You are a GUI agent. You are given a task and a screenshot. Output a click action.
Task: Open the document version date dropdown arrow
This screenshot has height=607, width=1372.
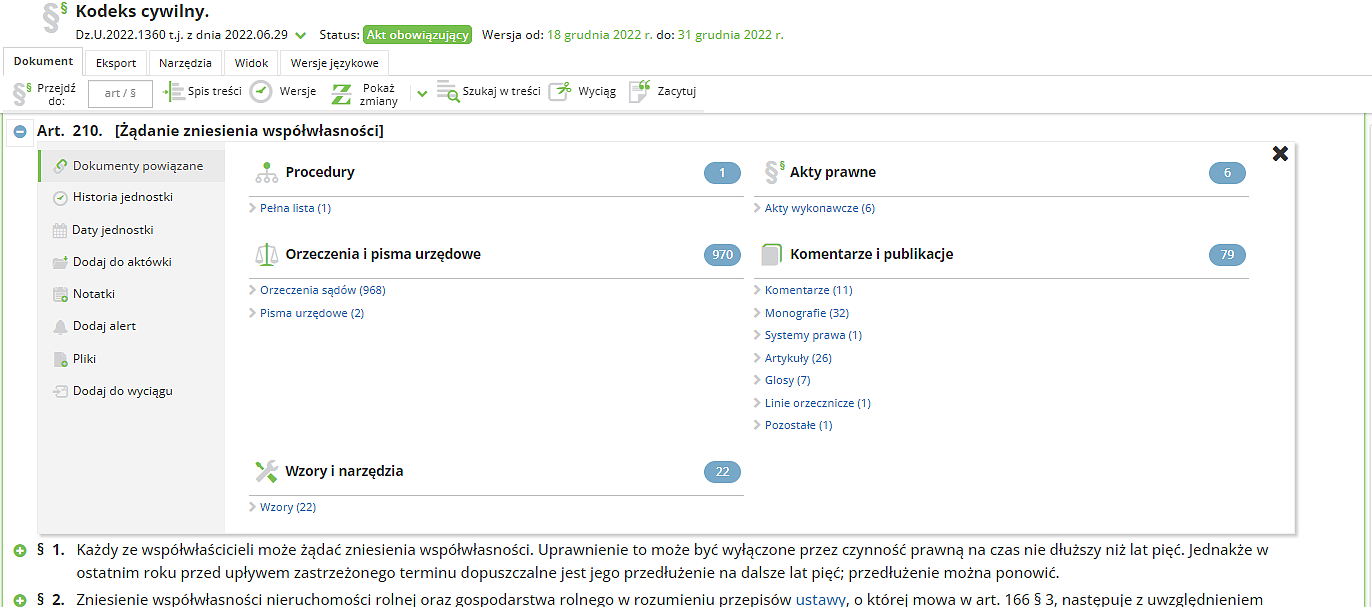(301, 36)
